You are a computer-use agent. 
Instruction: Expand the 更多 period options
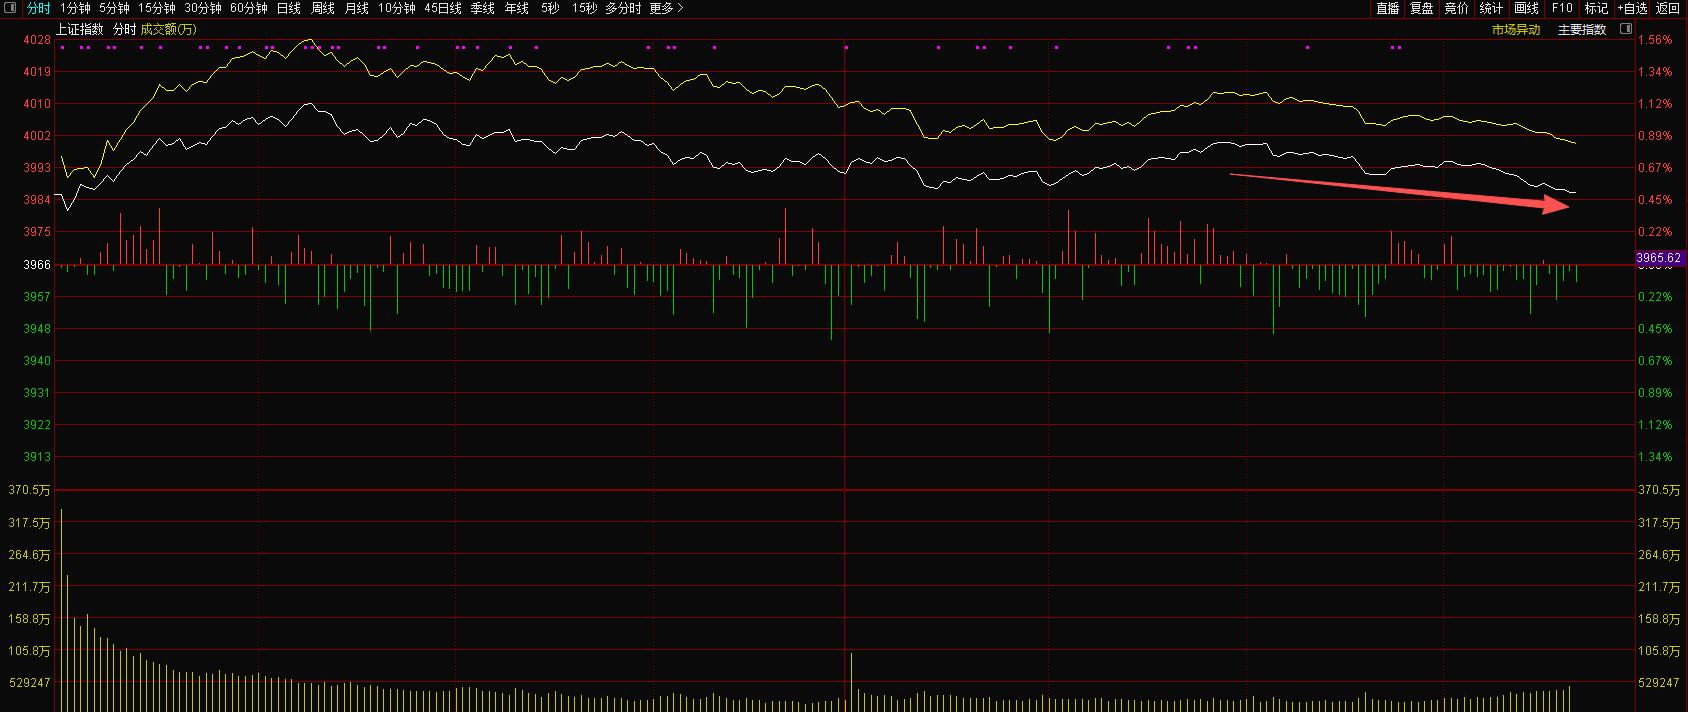pyautogui.click(x=666, y=8)
